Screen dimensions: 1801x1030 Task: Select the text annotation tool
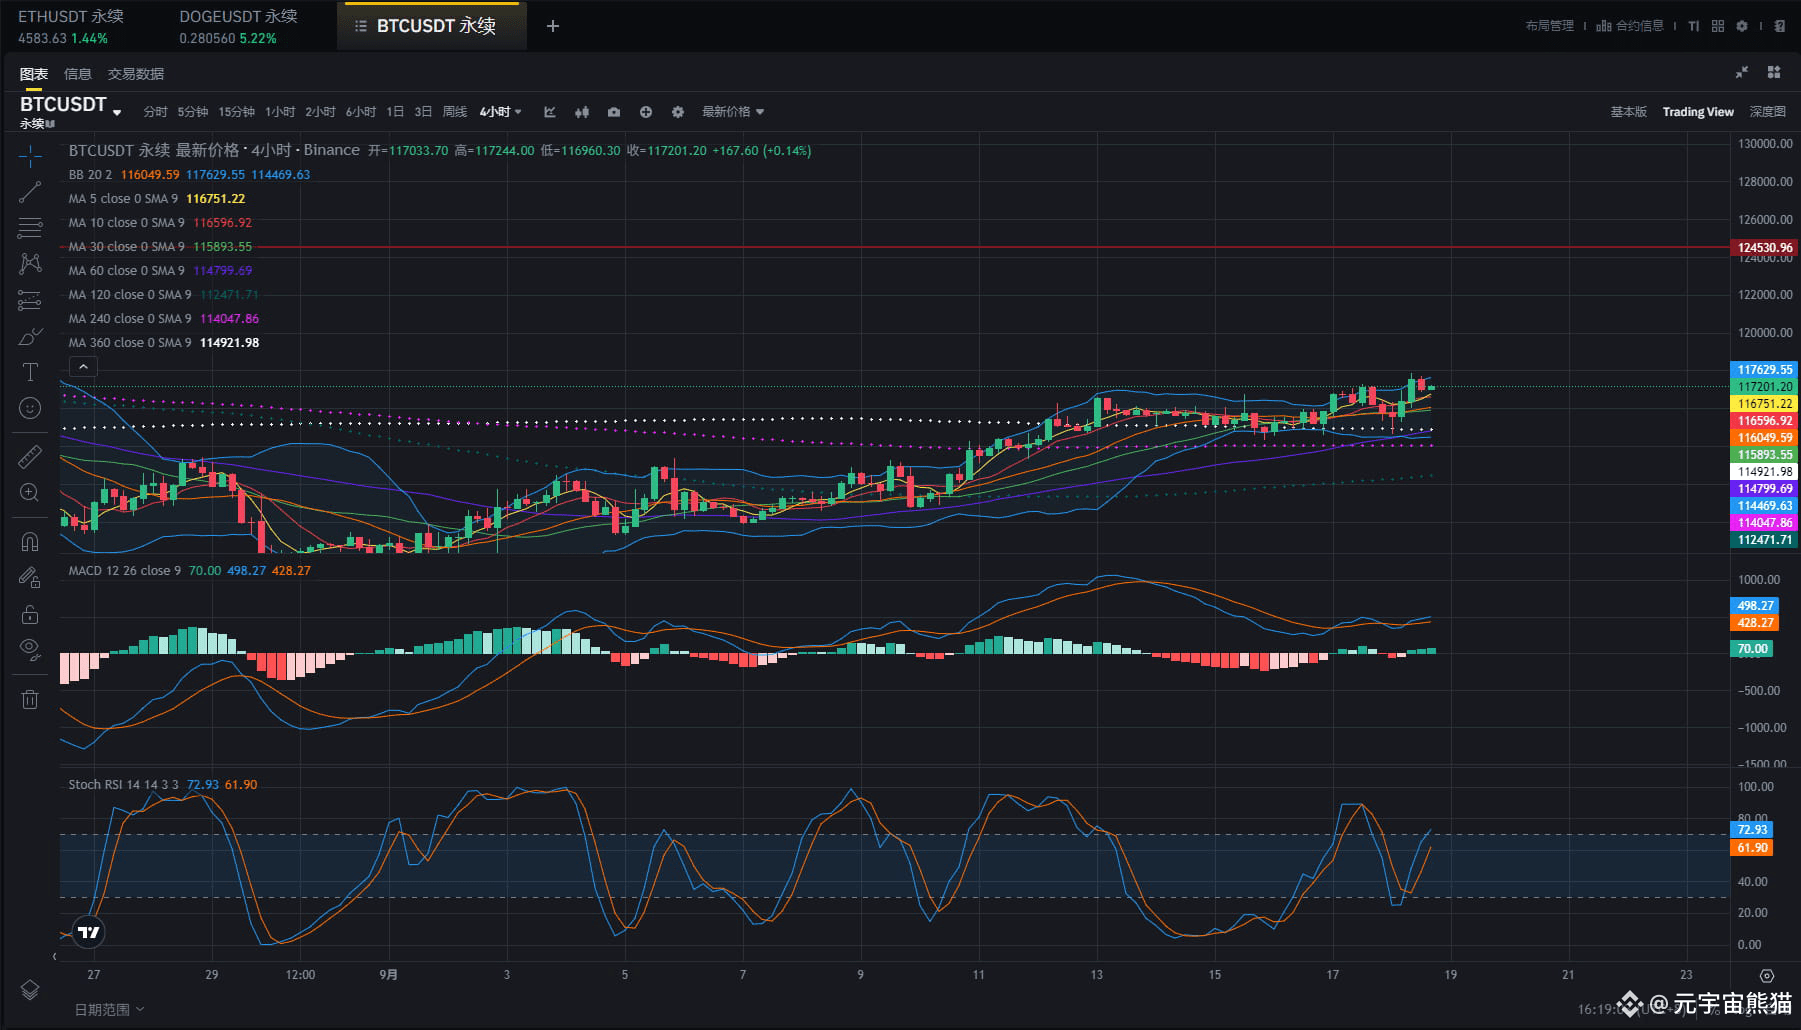(30, 372)
